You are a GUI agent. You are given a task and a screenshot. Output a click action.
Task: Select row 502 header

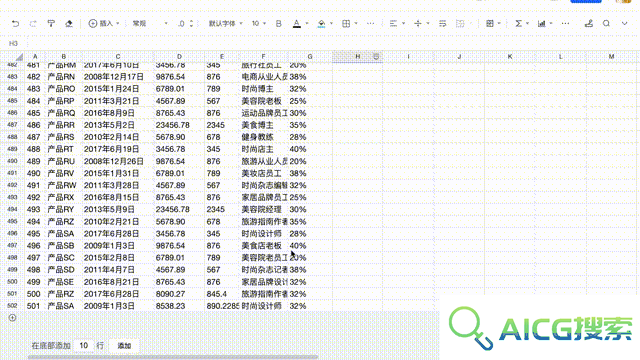12,306
